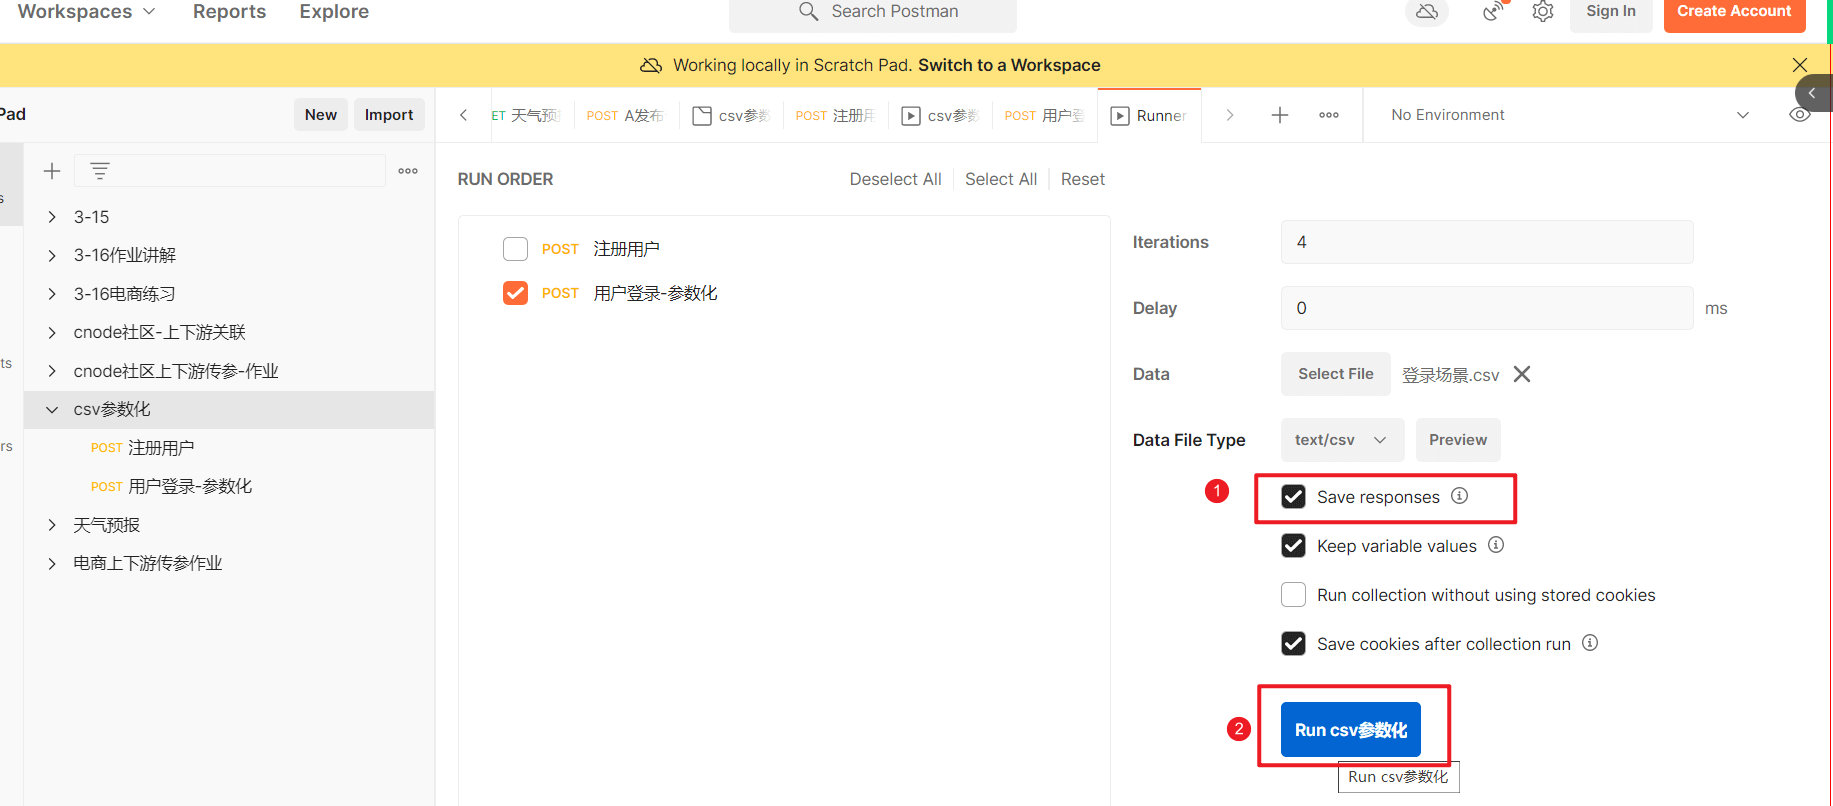Check the 注册用户 request in run order
Image resolution: width=1833 pixels, height=806 pixels.
click(515, 249)
